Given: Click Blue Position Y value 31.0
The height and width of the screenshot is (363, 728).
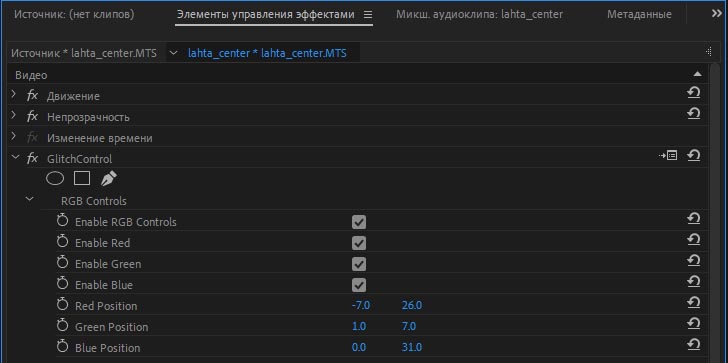Looking at the screenshot, I should coord(412,347).
